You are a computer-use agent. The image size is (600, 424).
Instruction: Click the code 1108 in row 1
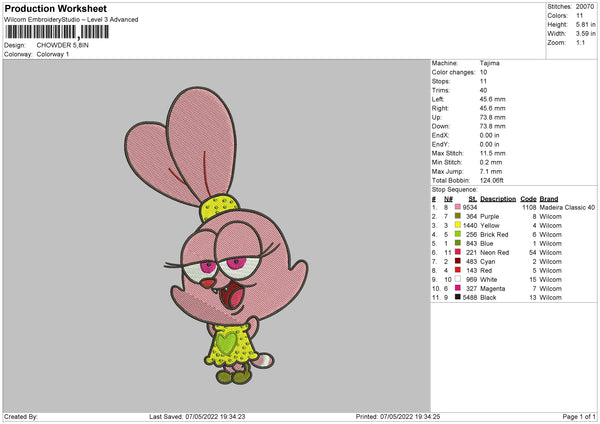529,207
